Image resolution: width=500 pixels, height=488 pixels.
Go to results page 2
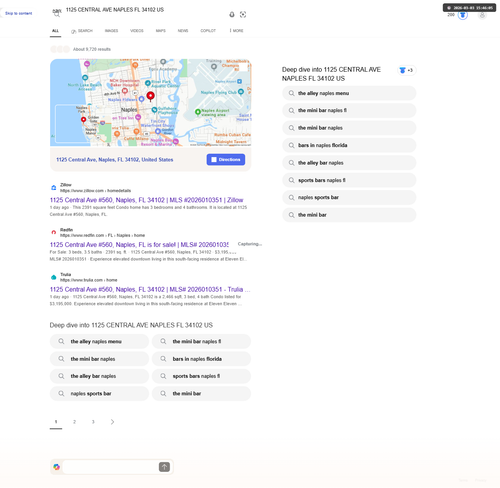pyautogui.click(x=74, y=422)
